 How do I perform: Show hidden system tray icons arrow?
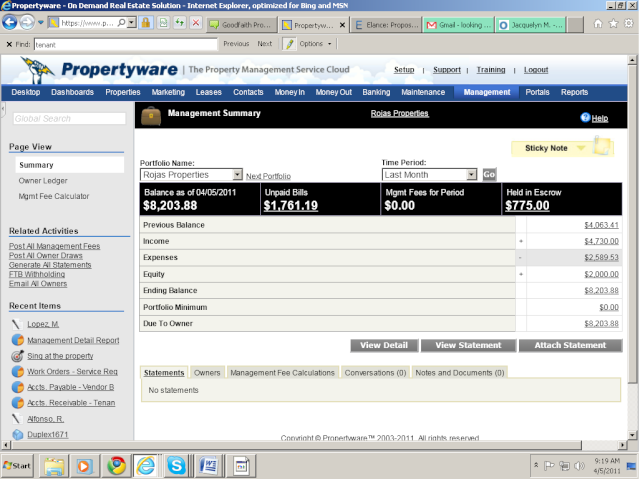tap(536, 465)
